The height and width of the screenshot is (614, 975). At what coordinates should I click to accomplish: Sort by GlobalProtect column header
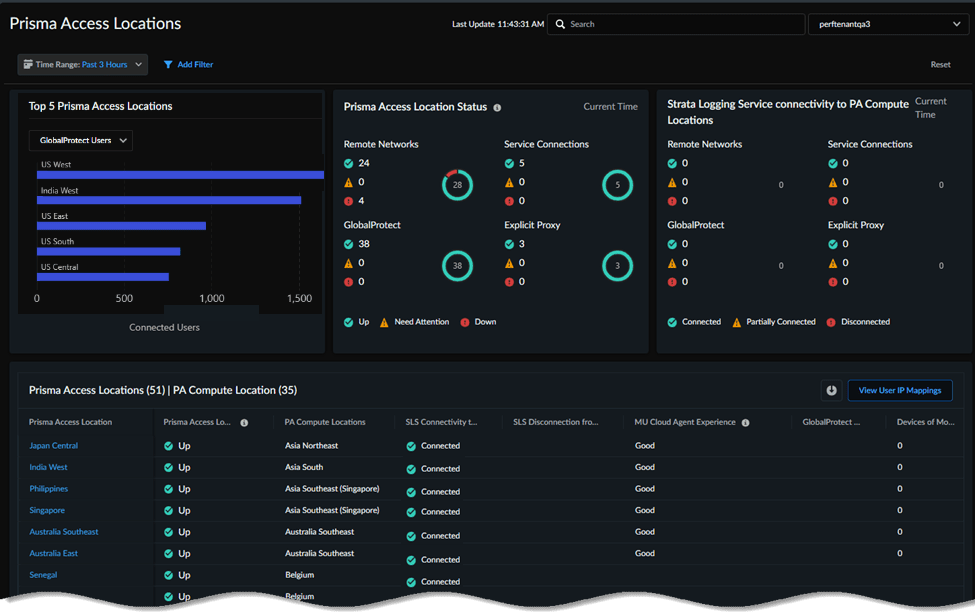coord(831,422)
